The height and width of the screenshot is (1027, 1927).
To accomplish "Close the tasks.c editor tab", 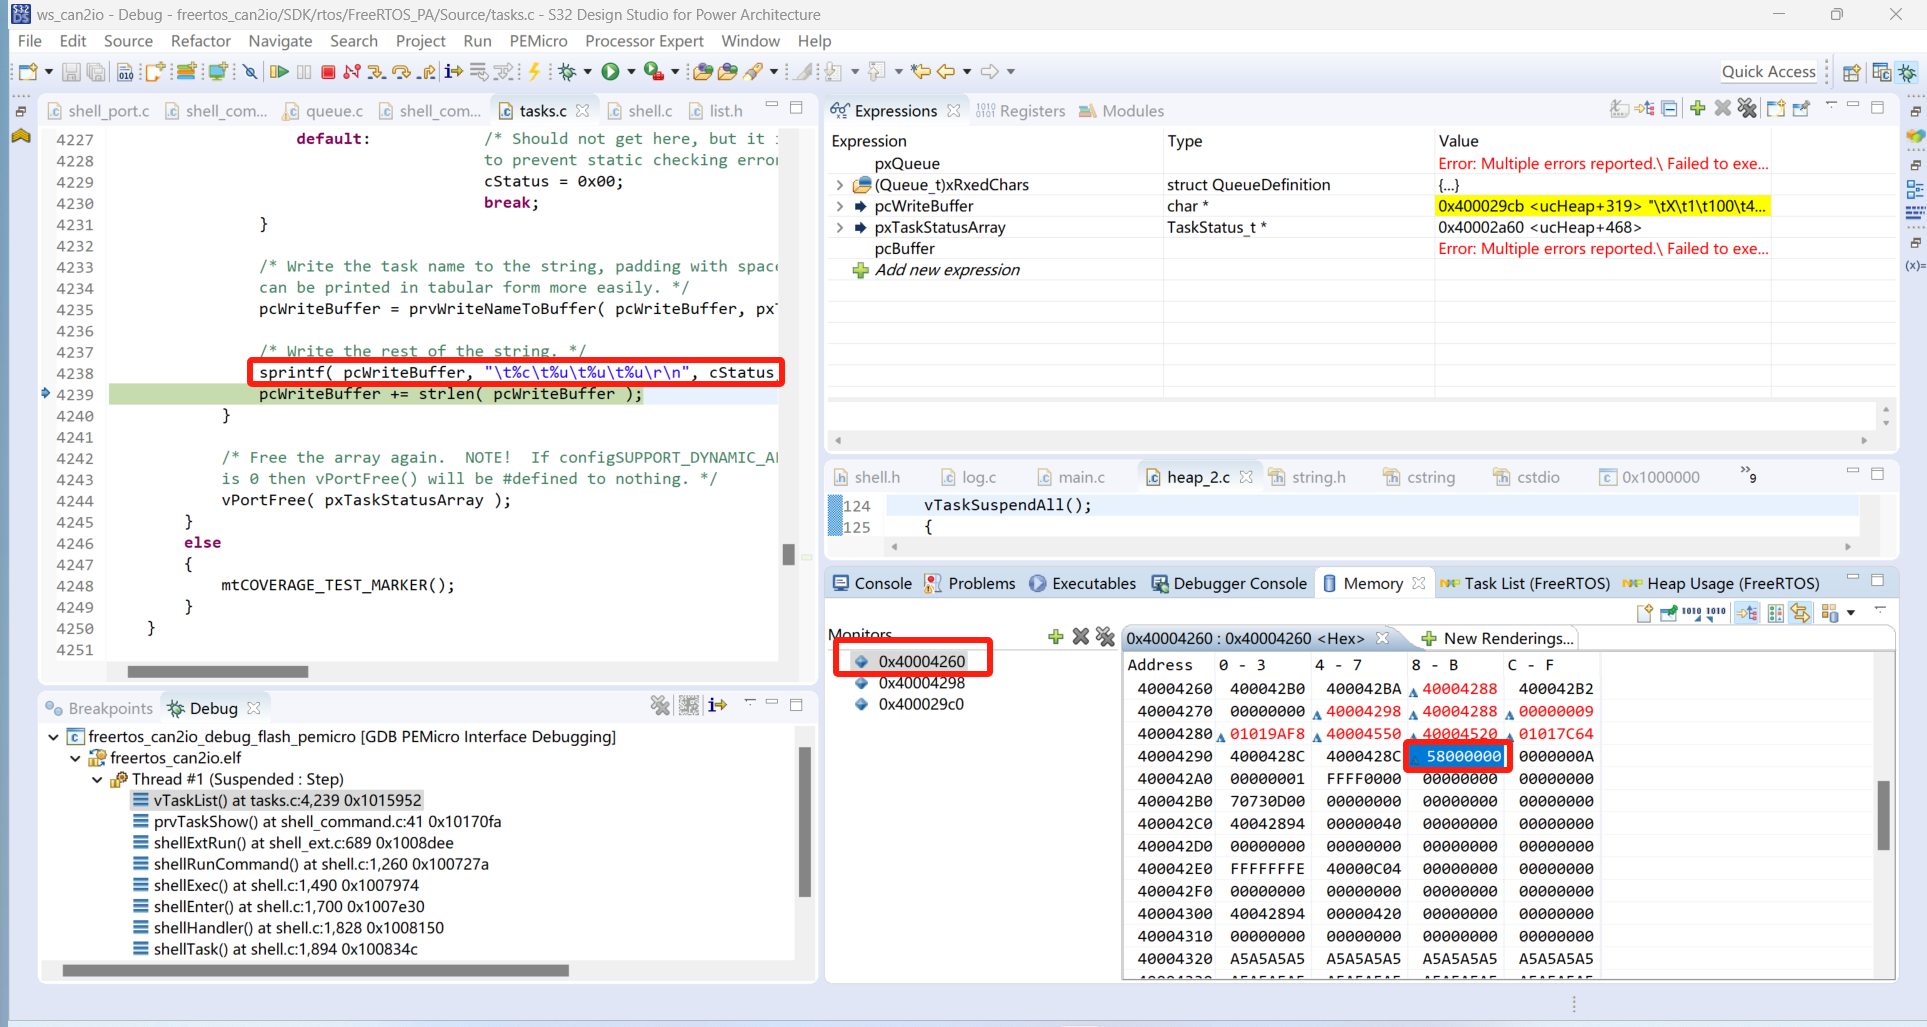I will pyautogui.click(x=583, y=111).
